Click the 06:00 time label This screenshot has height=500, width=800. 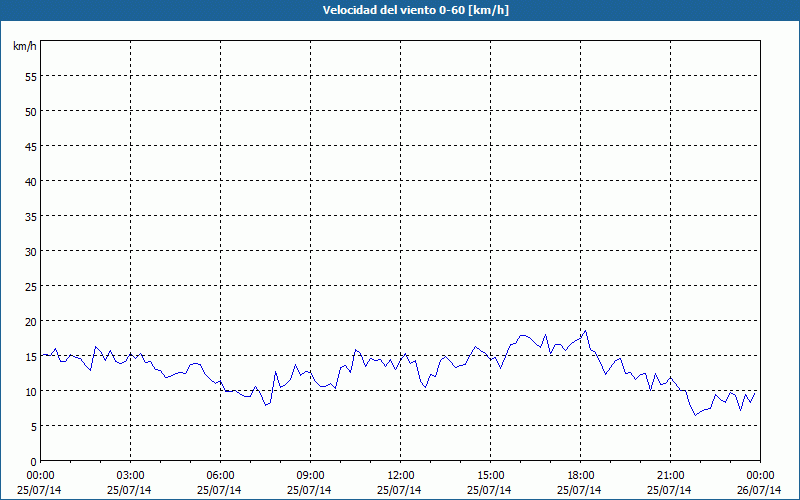pos(220,476)
